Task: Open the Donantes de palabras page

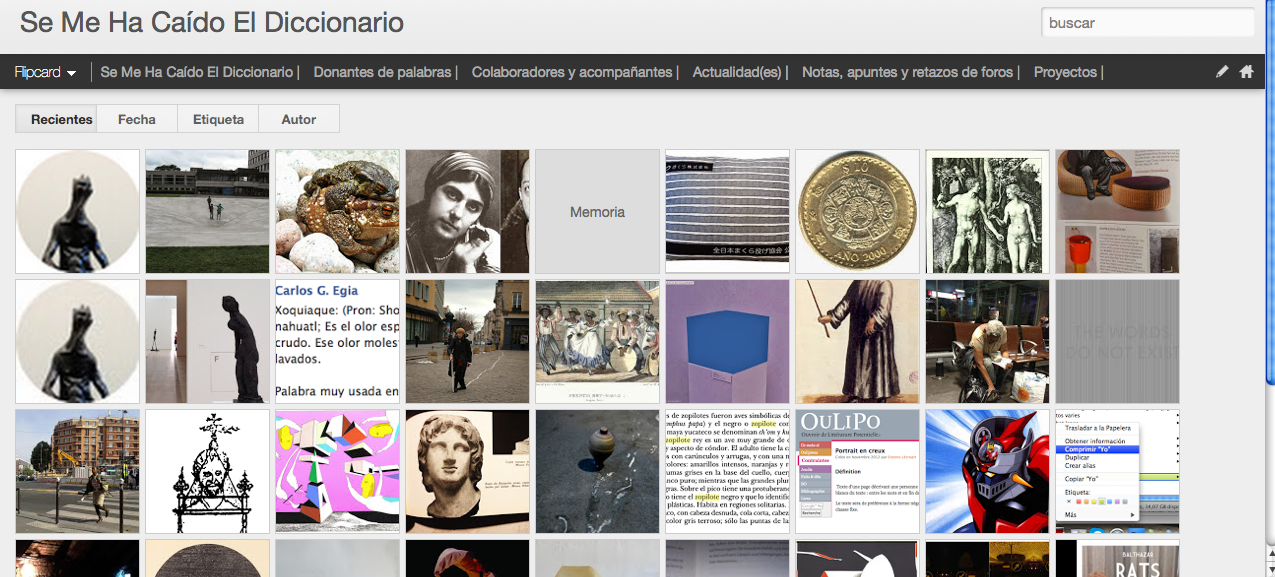Action: point(383,72)
